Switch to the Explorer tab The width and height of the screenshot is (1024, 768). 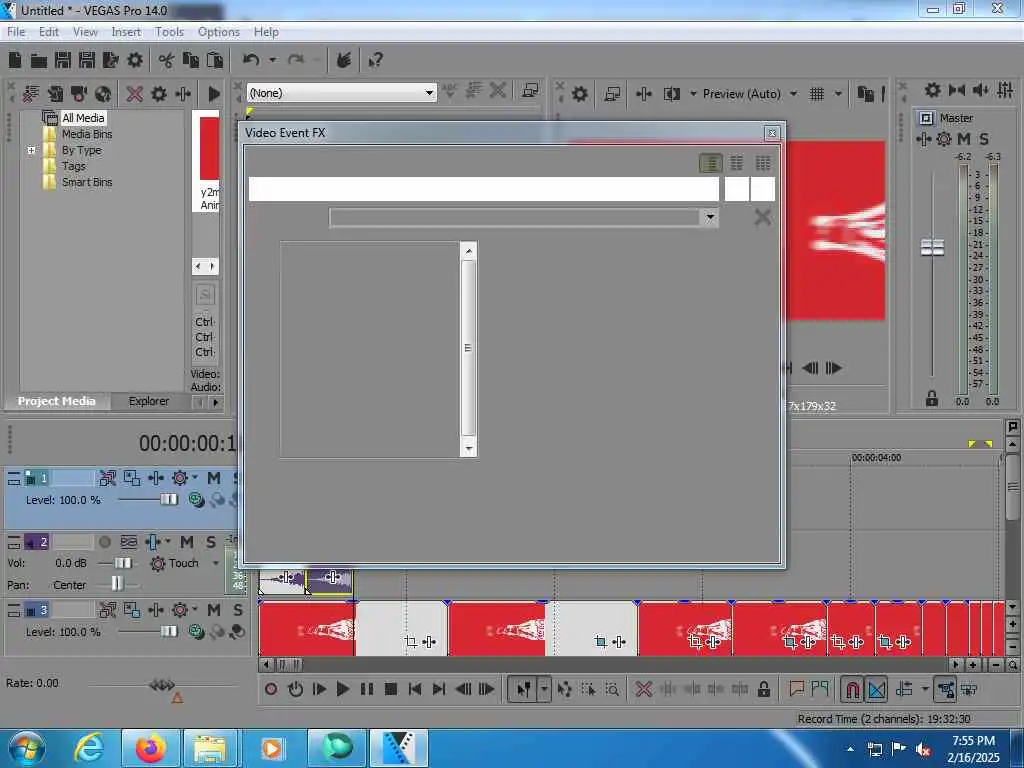pos(148,401)
